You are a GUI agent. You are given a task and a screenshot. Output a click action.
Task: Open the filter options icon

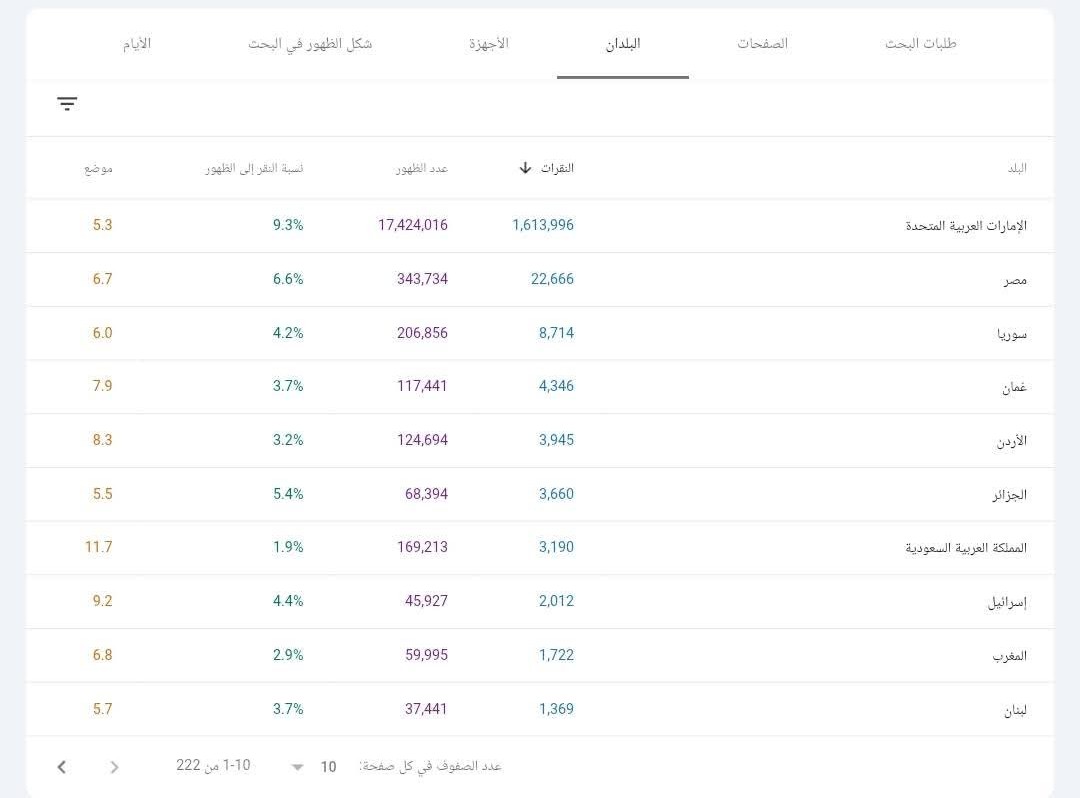tap(66, 104)
